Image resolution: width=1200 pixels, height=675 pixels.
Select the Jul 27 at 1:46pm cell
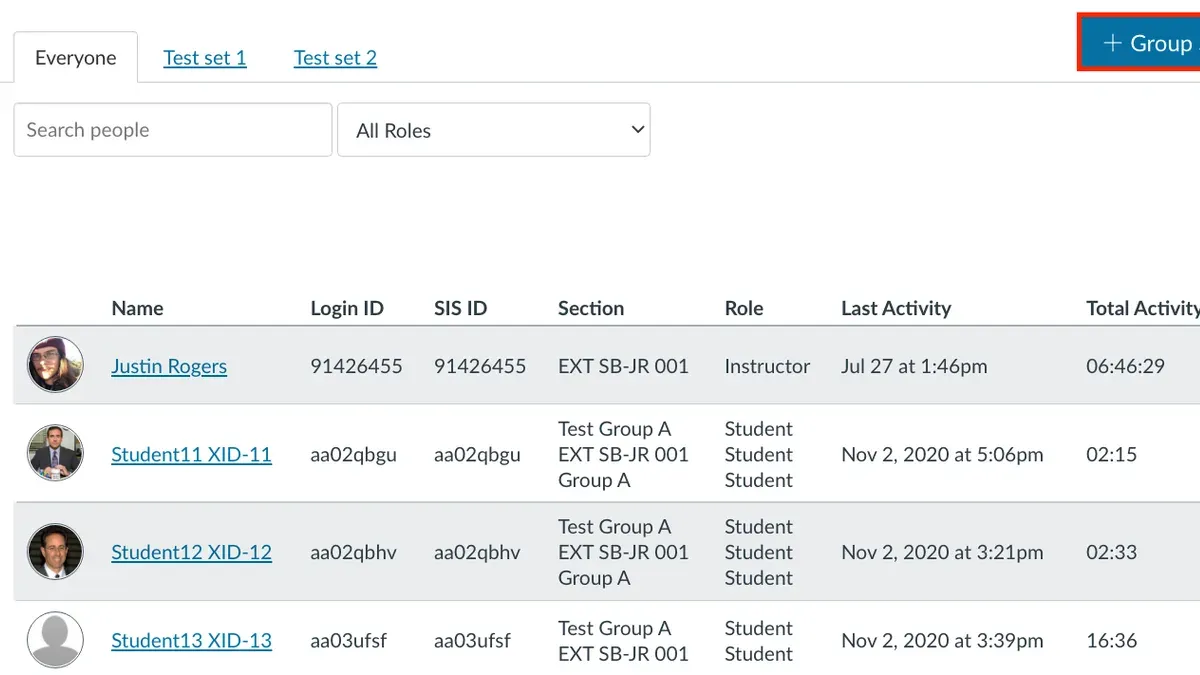click(x=914, y=366)
